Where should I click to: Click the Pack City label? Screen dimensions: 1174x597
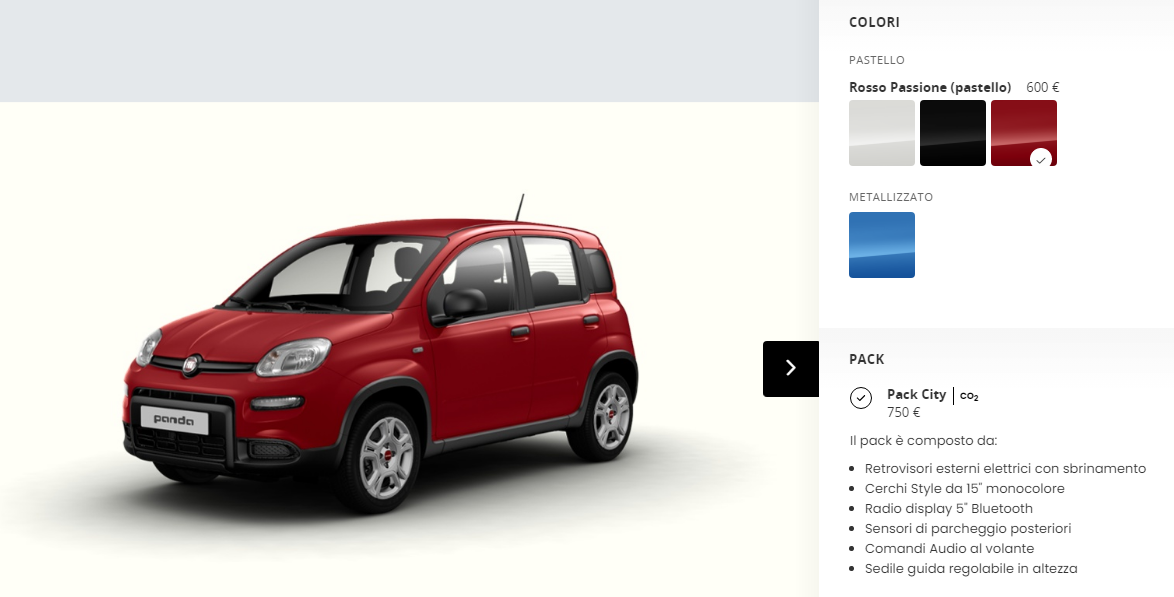916,394
